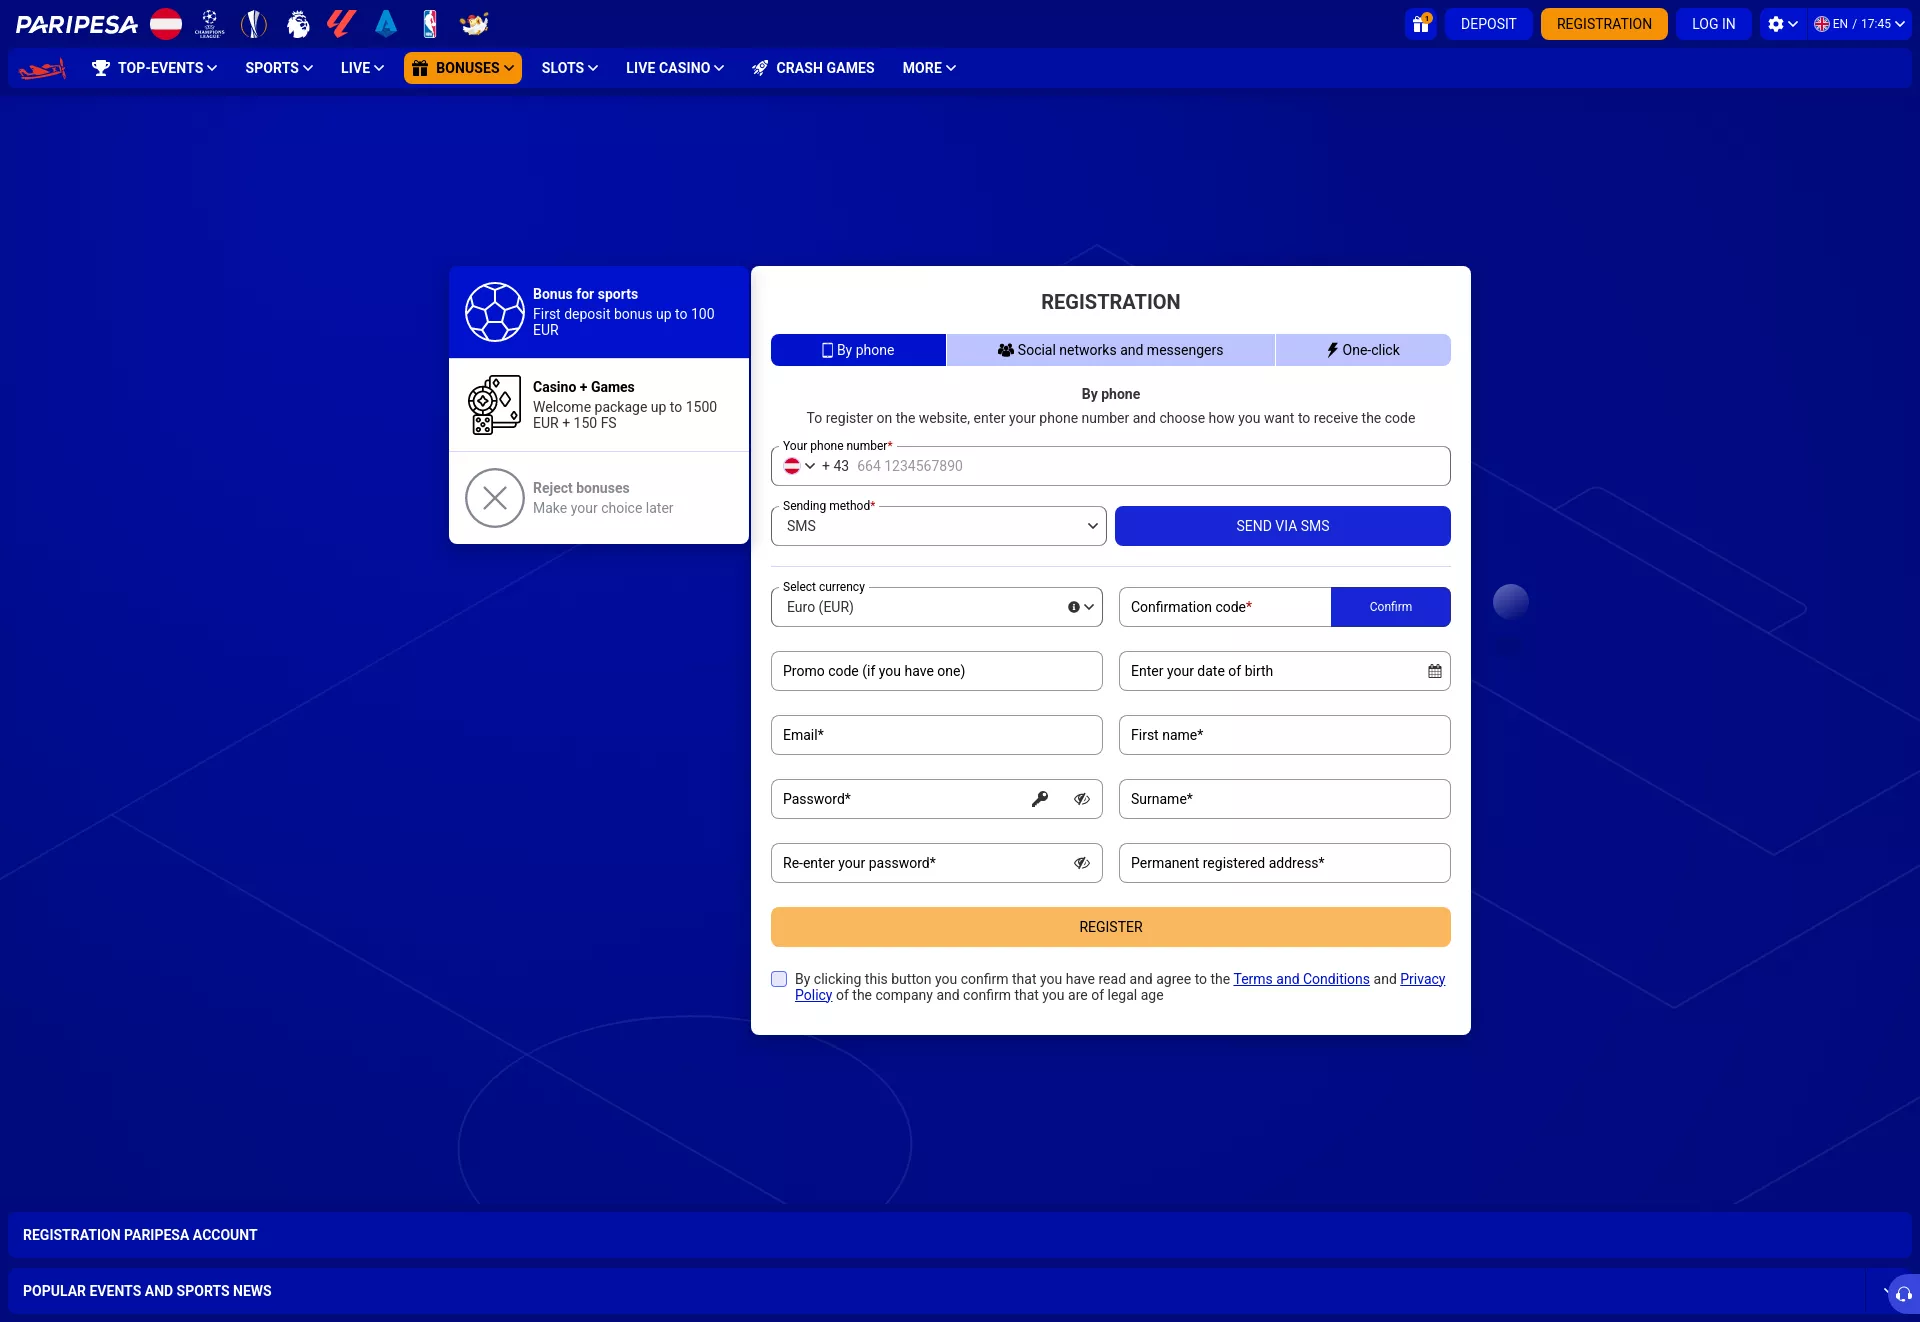Click the gift box bonus icon
The image size is (1920, 1322).
pyautogui.click(x=1421, y=24)
